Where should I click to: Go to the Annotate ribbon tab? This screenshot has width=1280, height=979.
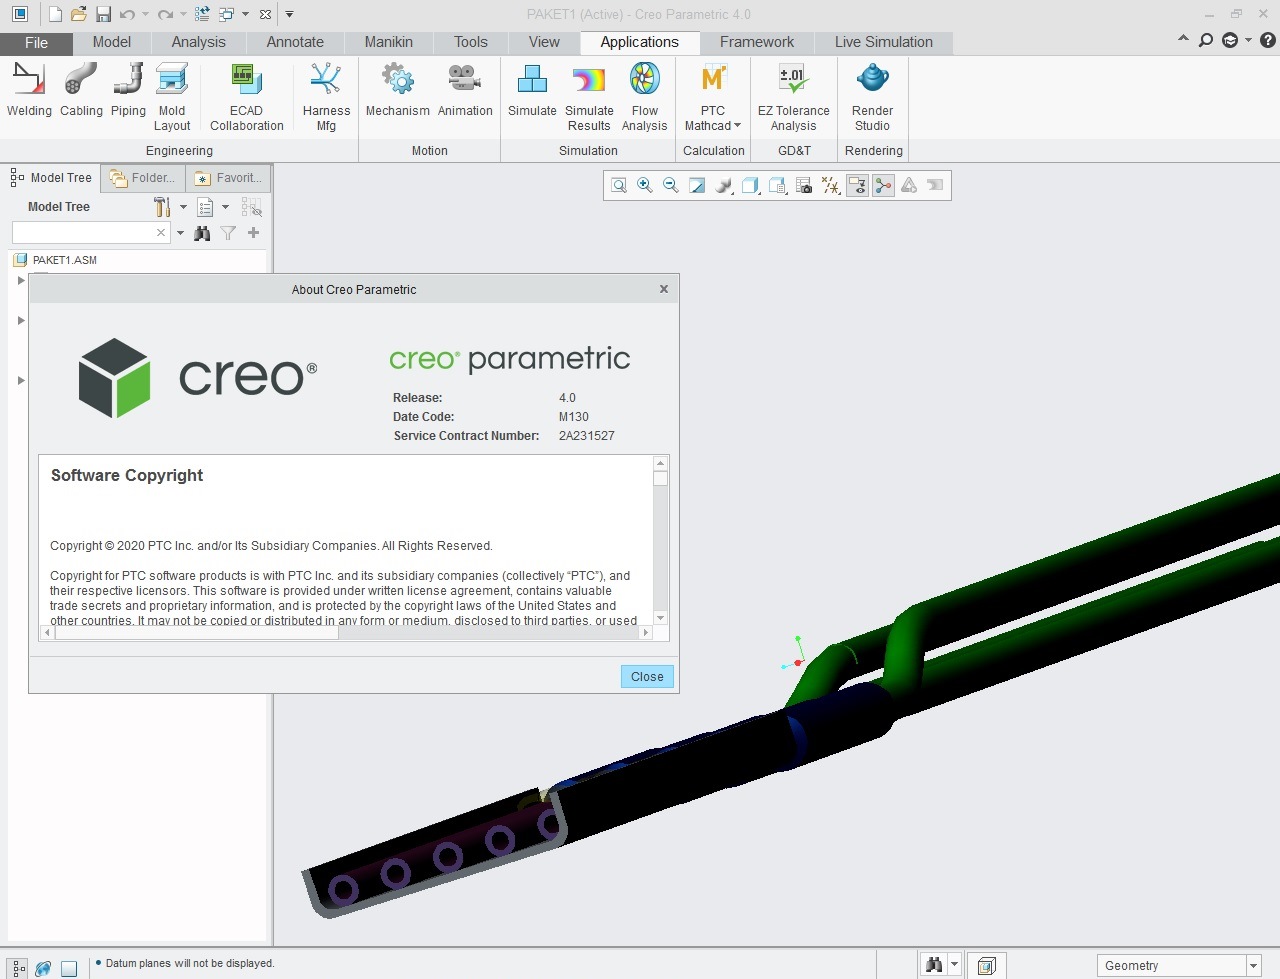pyautogui.click(x=295, y=42)
